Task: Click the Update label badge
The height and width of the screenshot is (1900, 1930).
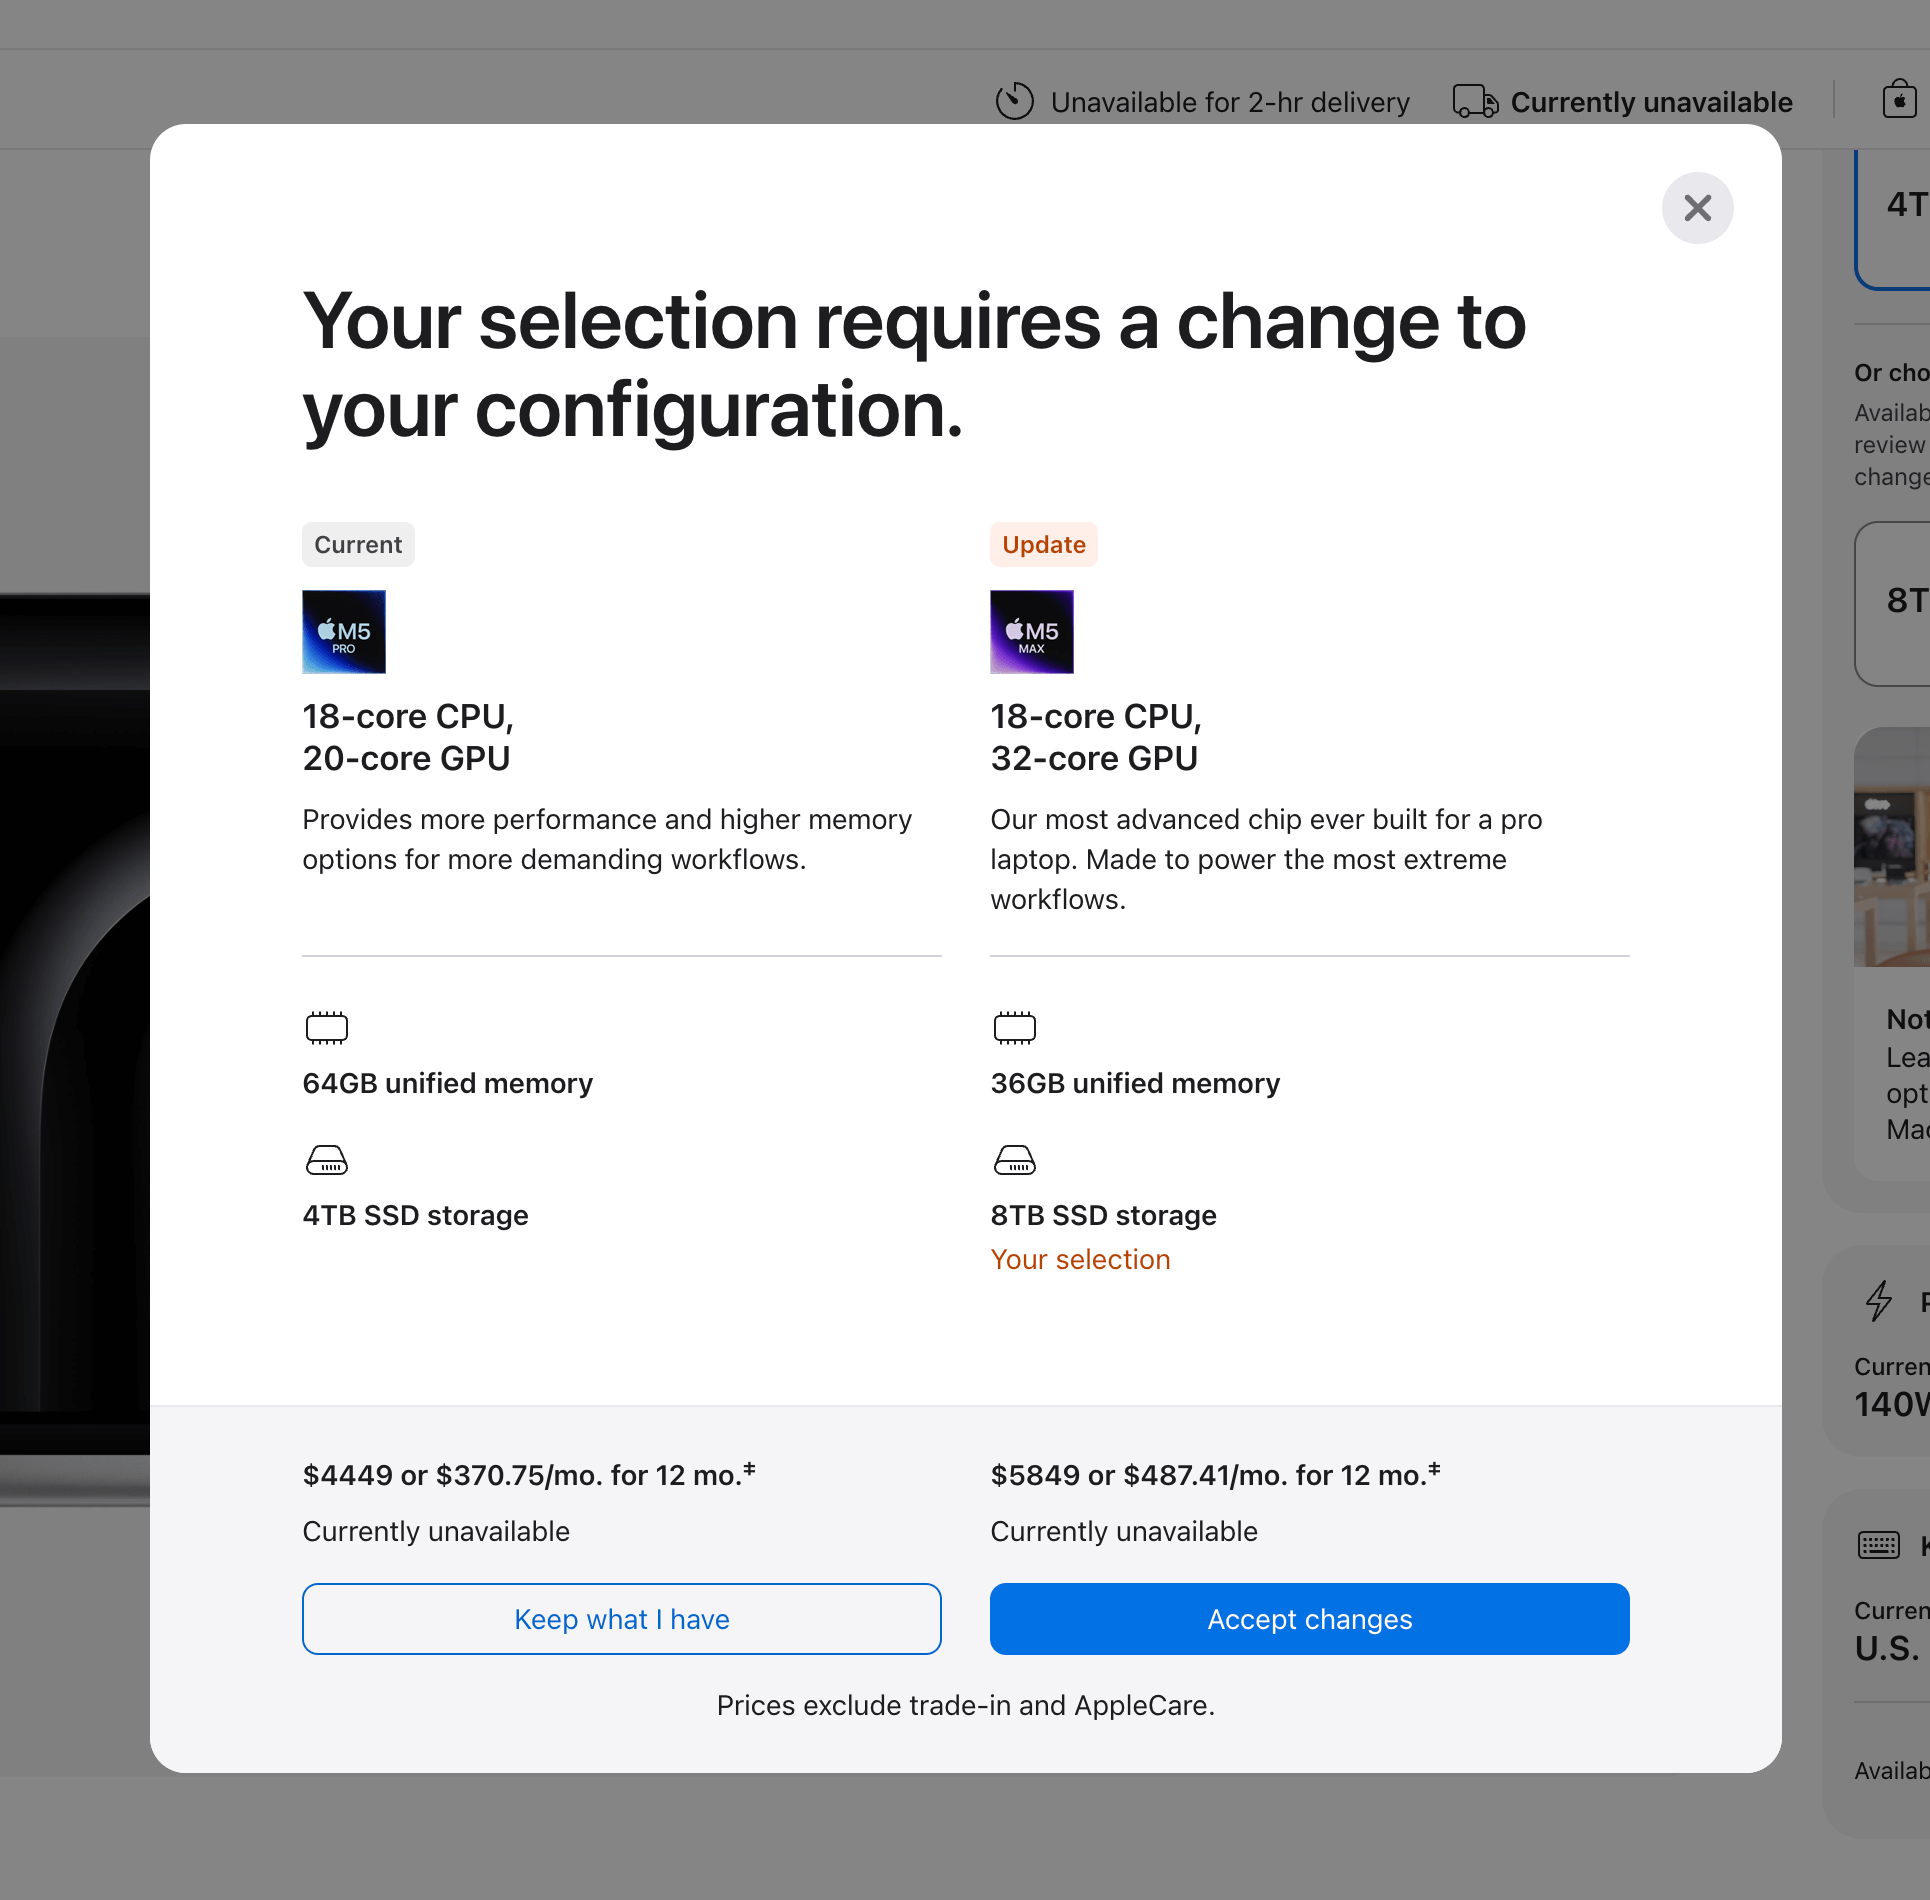Action: pos(1043,545)
